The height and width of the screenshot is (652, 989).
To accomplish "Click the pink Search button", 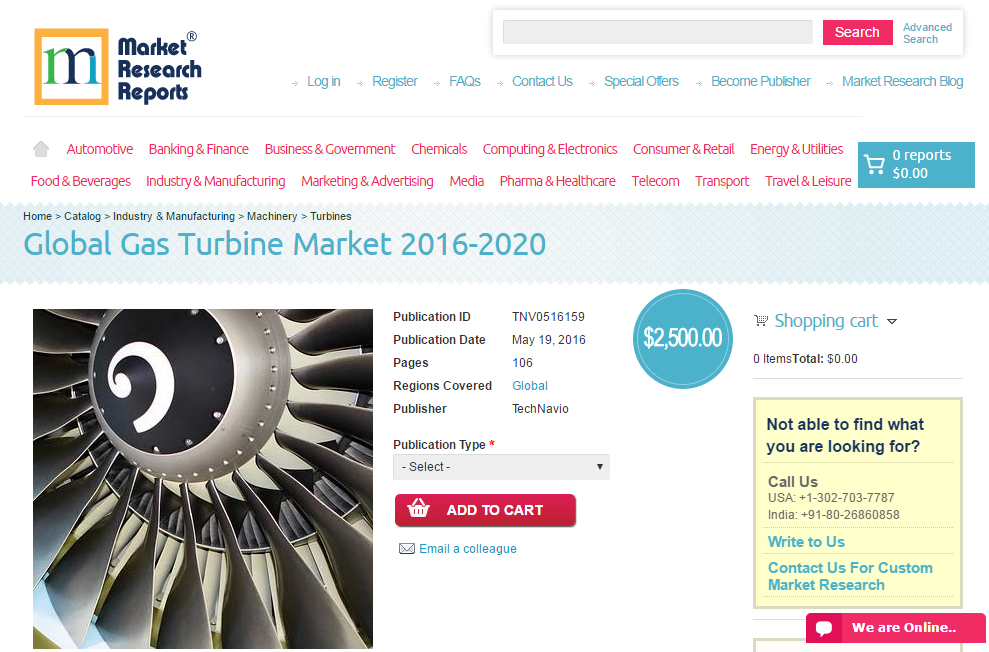I will [x=857, y=32].
